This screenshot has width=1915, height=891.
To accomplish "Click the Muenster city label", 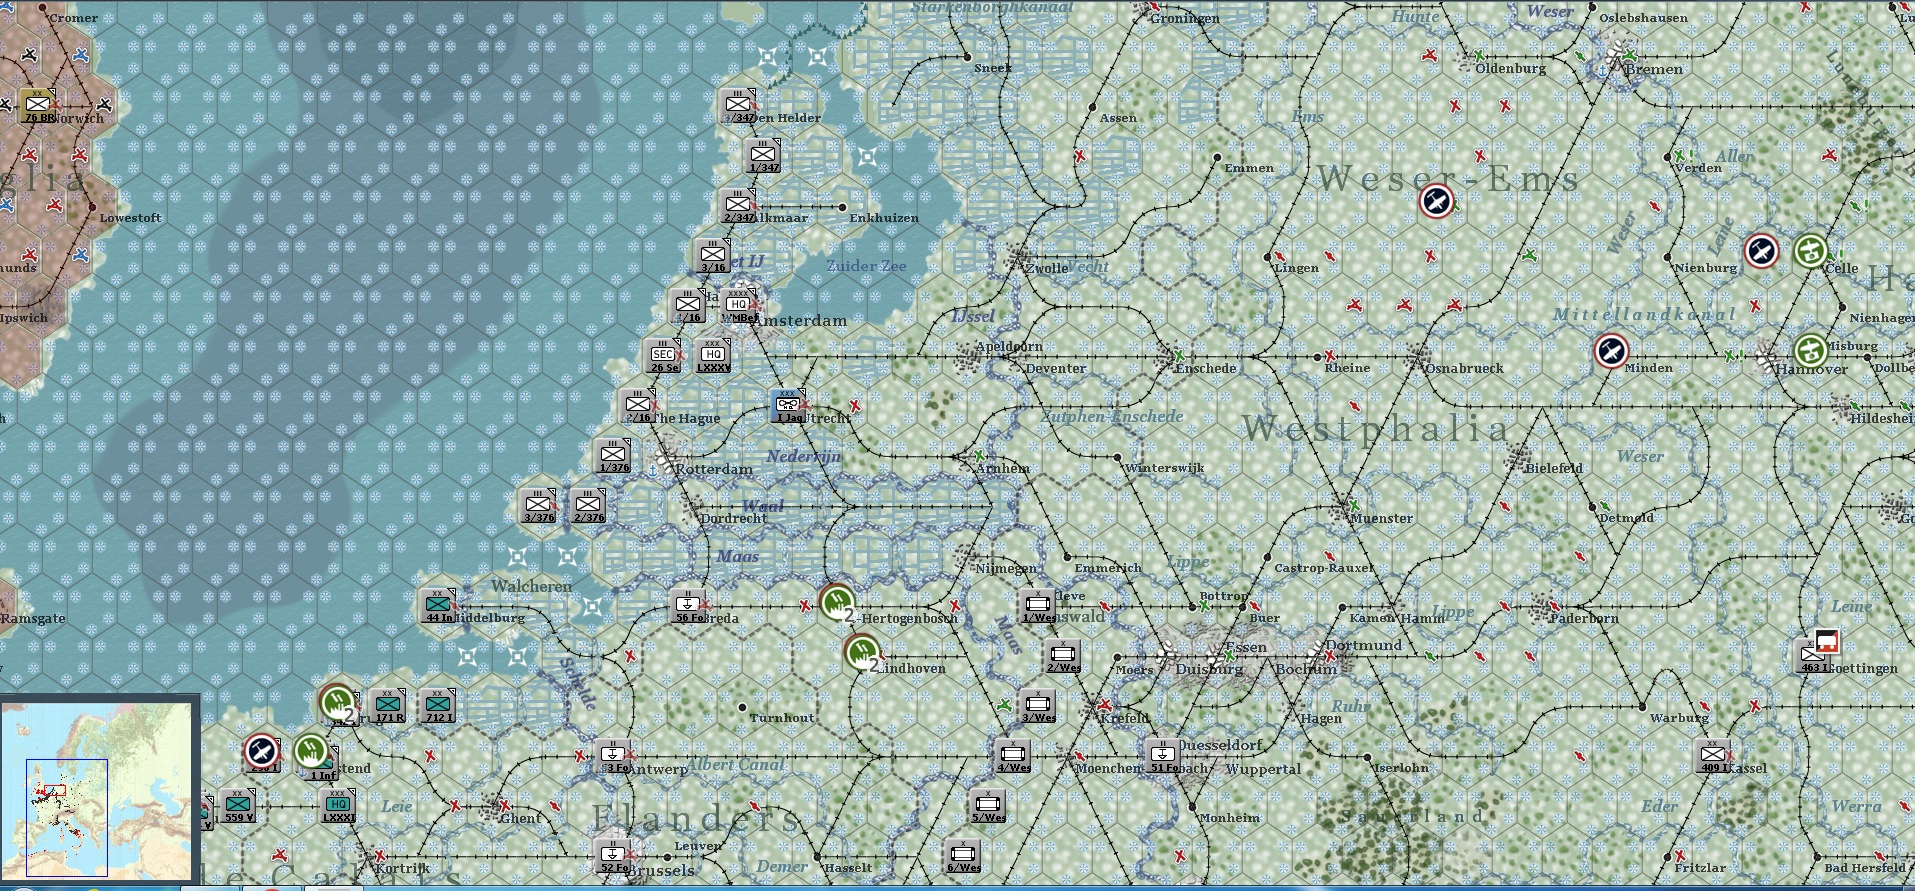I will coord(1382,518).
